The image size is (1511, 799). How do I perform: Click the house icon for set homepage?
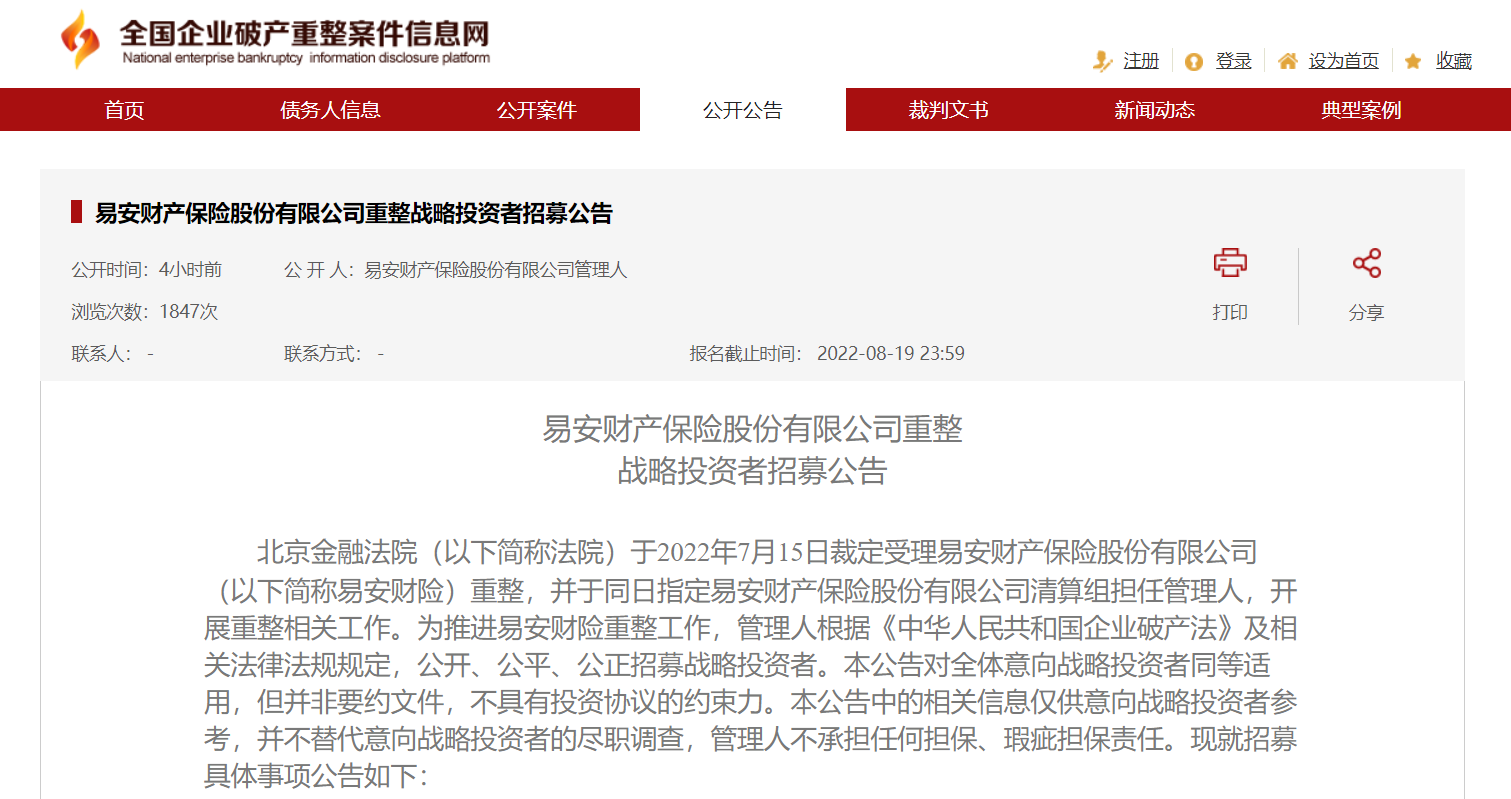pyautogui.click(x=1287, y=61)
